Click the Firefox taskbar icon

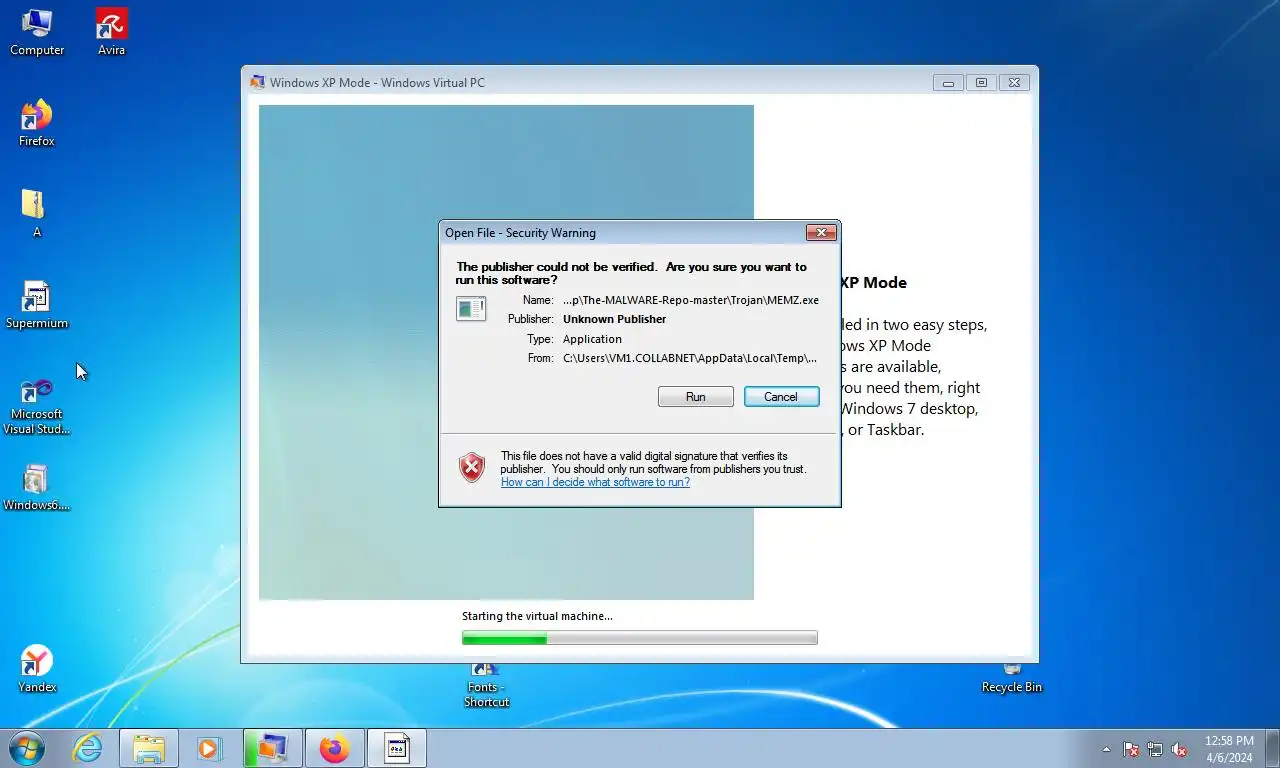334,748
